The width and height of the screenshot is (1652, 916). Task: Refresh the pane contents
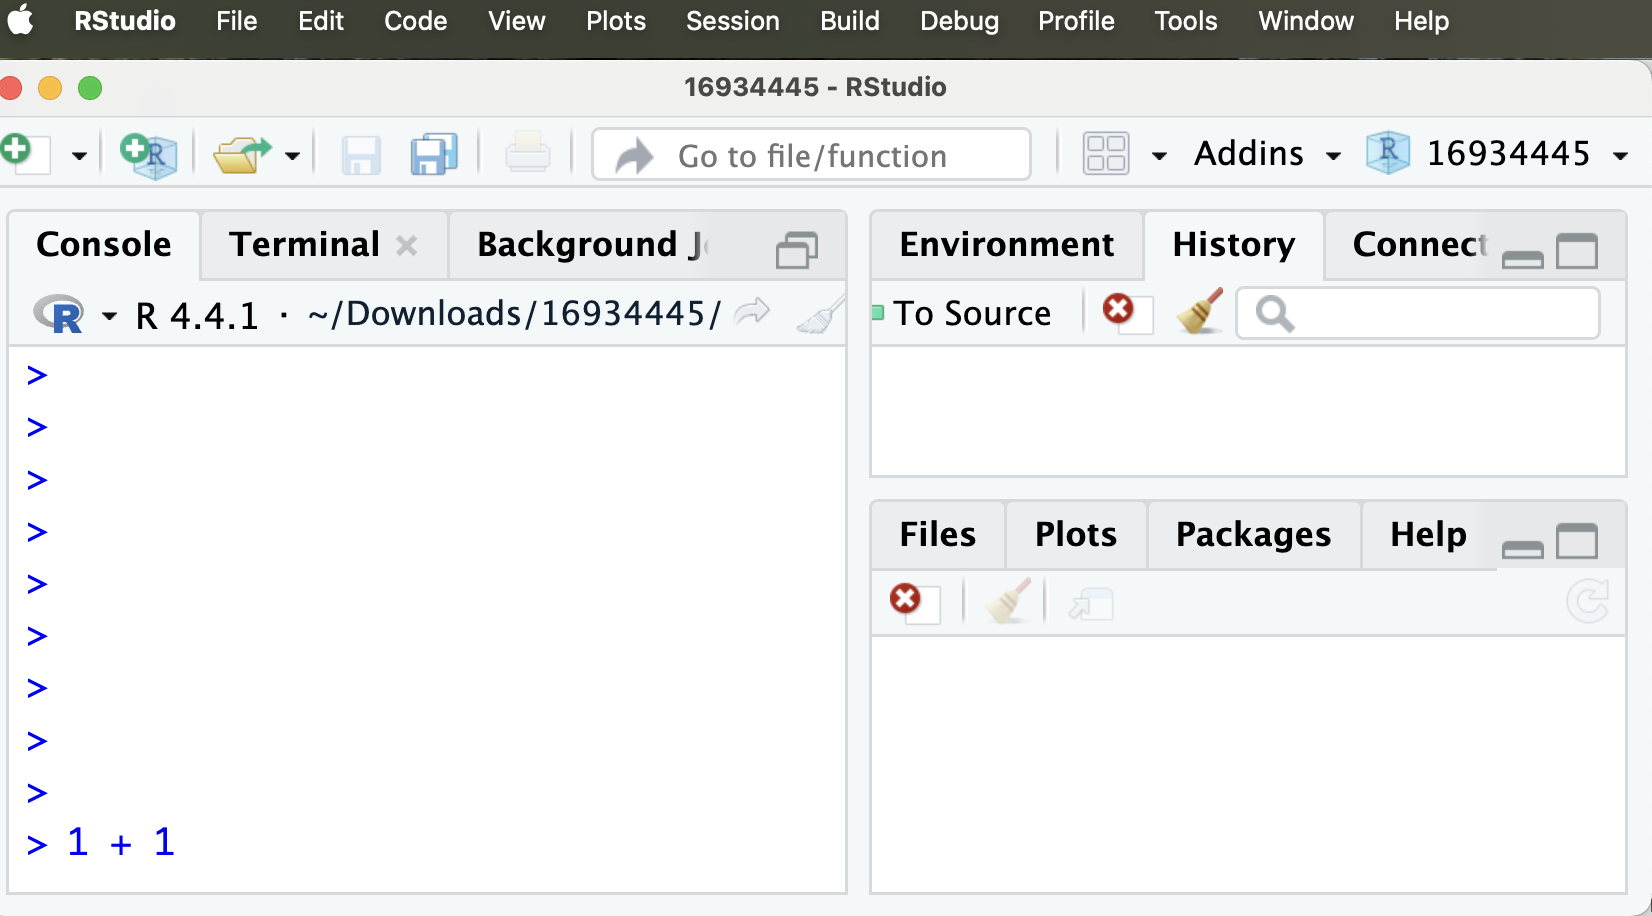pos(1587,601)
